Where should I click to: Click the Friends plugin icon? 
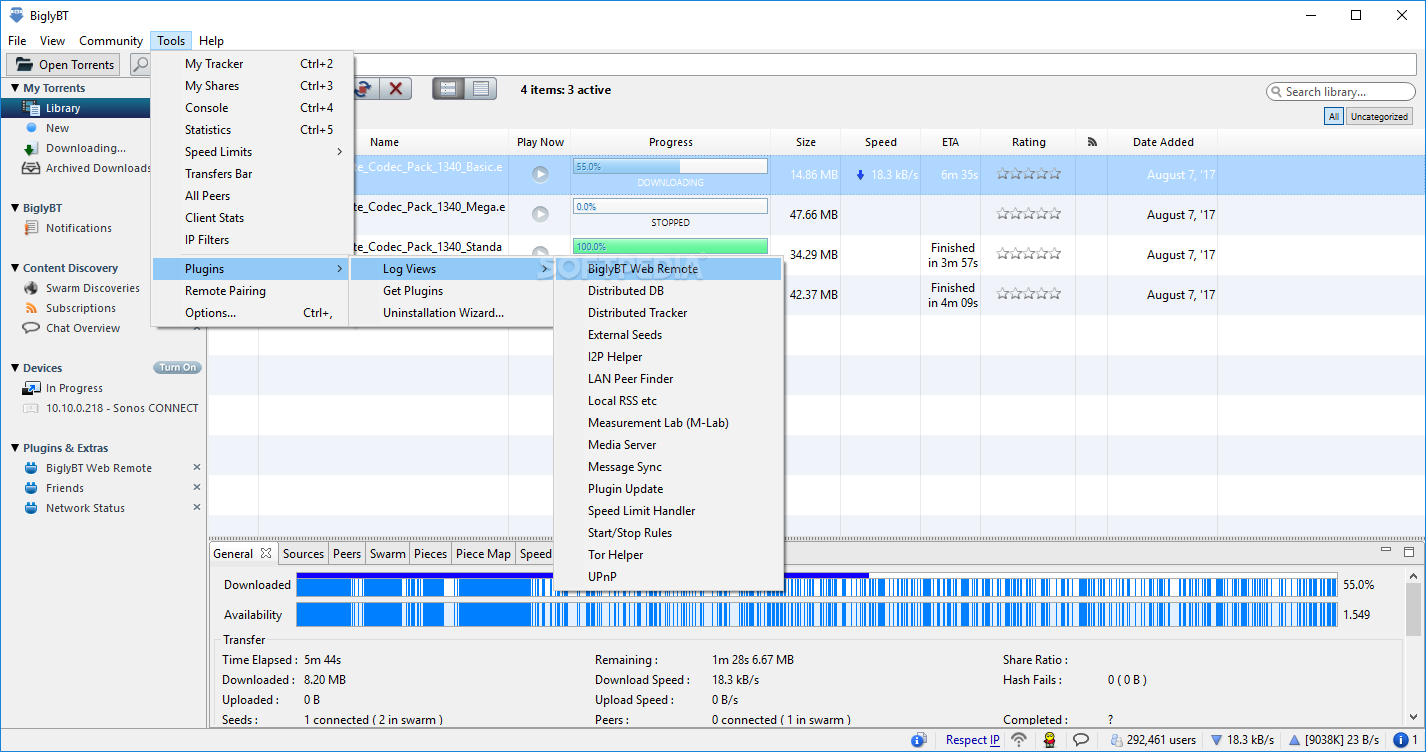click(32, 488)
